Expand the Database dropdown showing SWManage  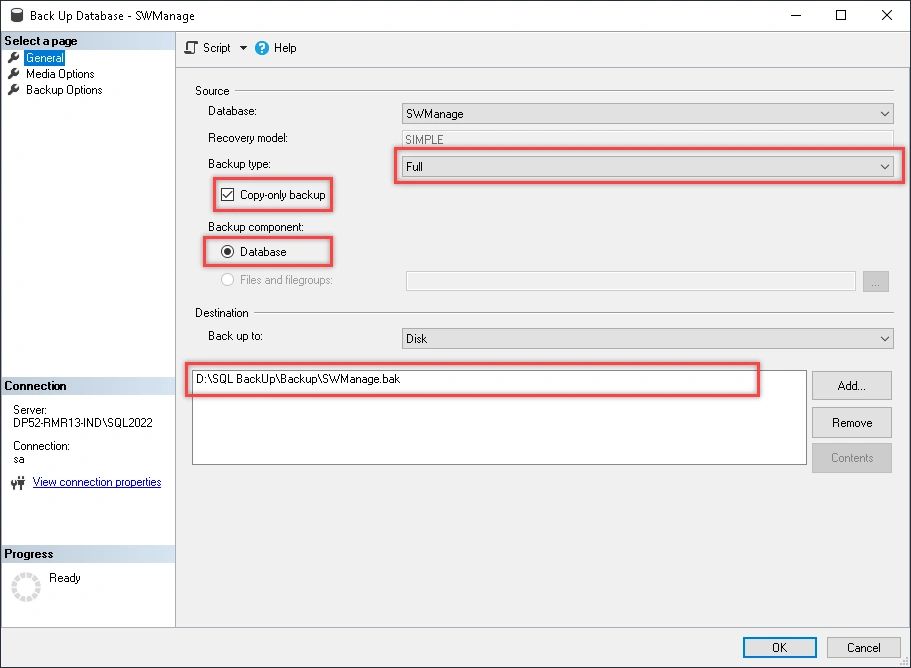click(885, 114)
